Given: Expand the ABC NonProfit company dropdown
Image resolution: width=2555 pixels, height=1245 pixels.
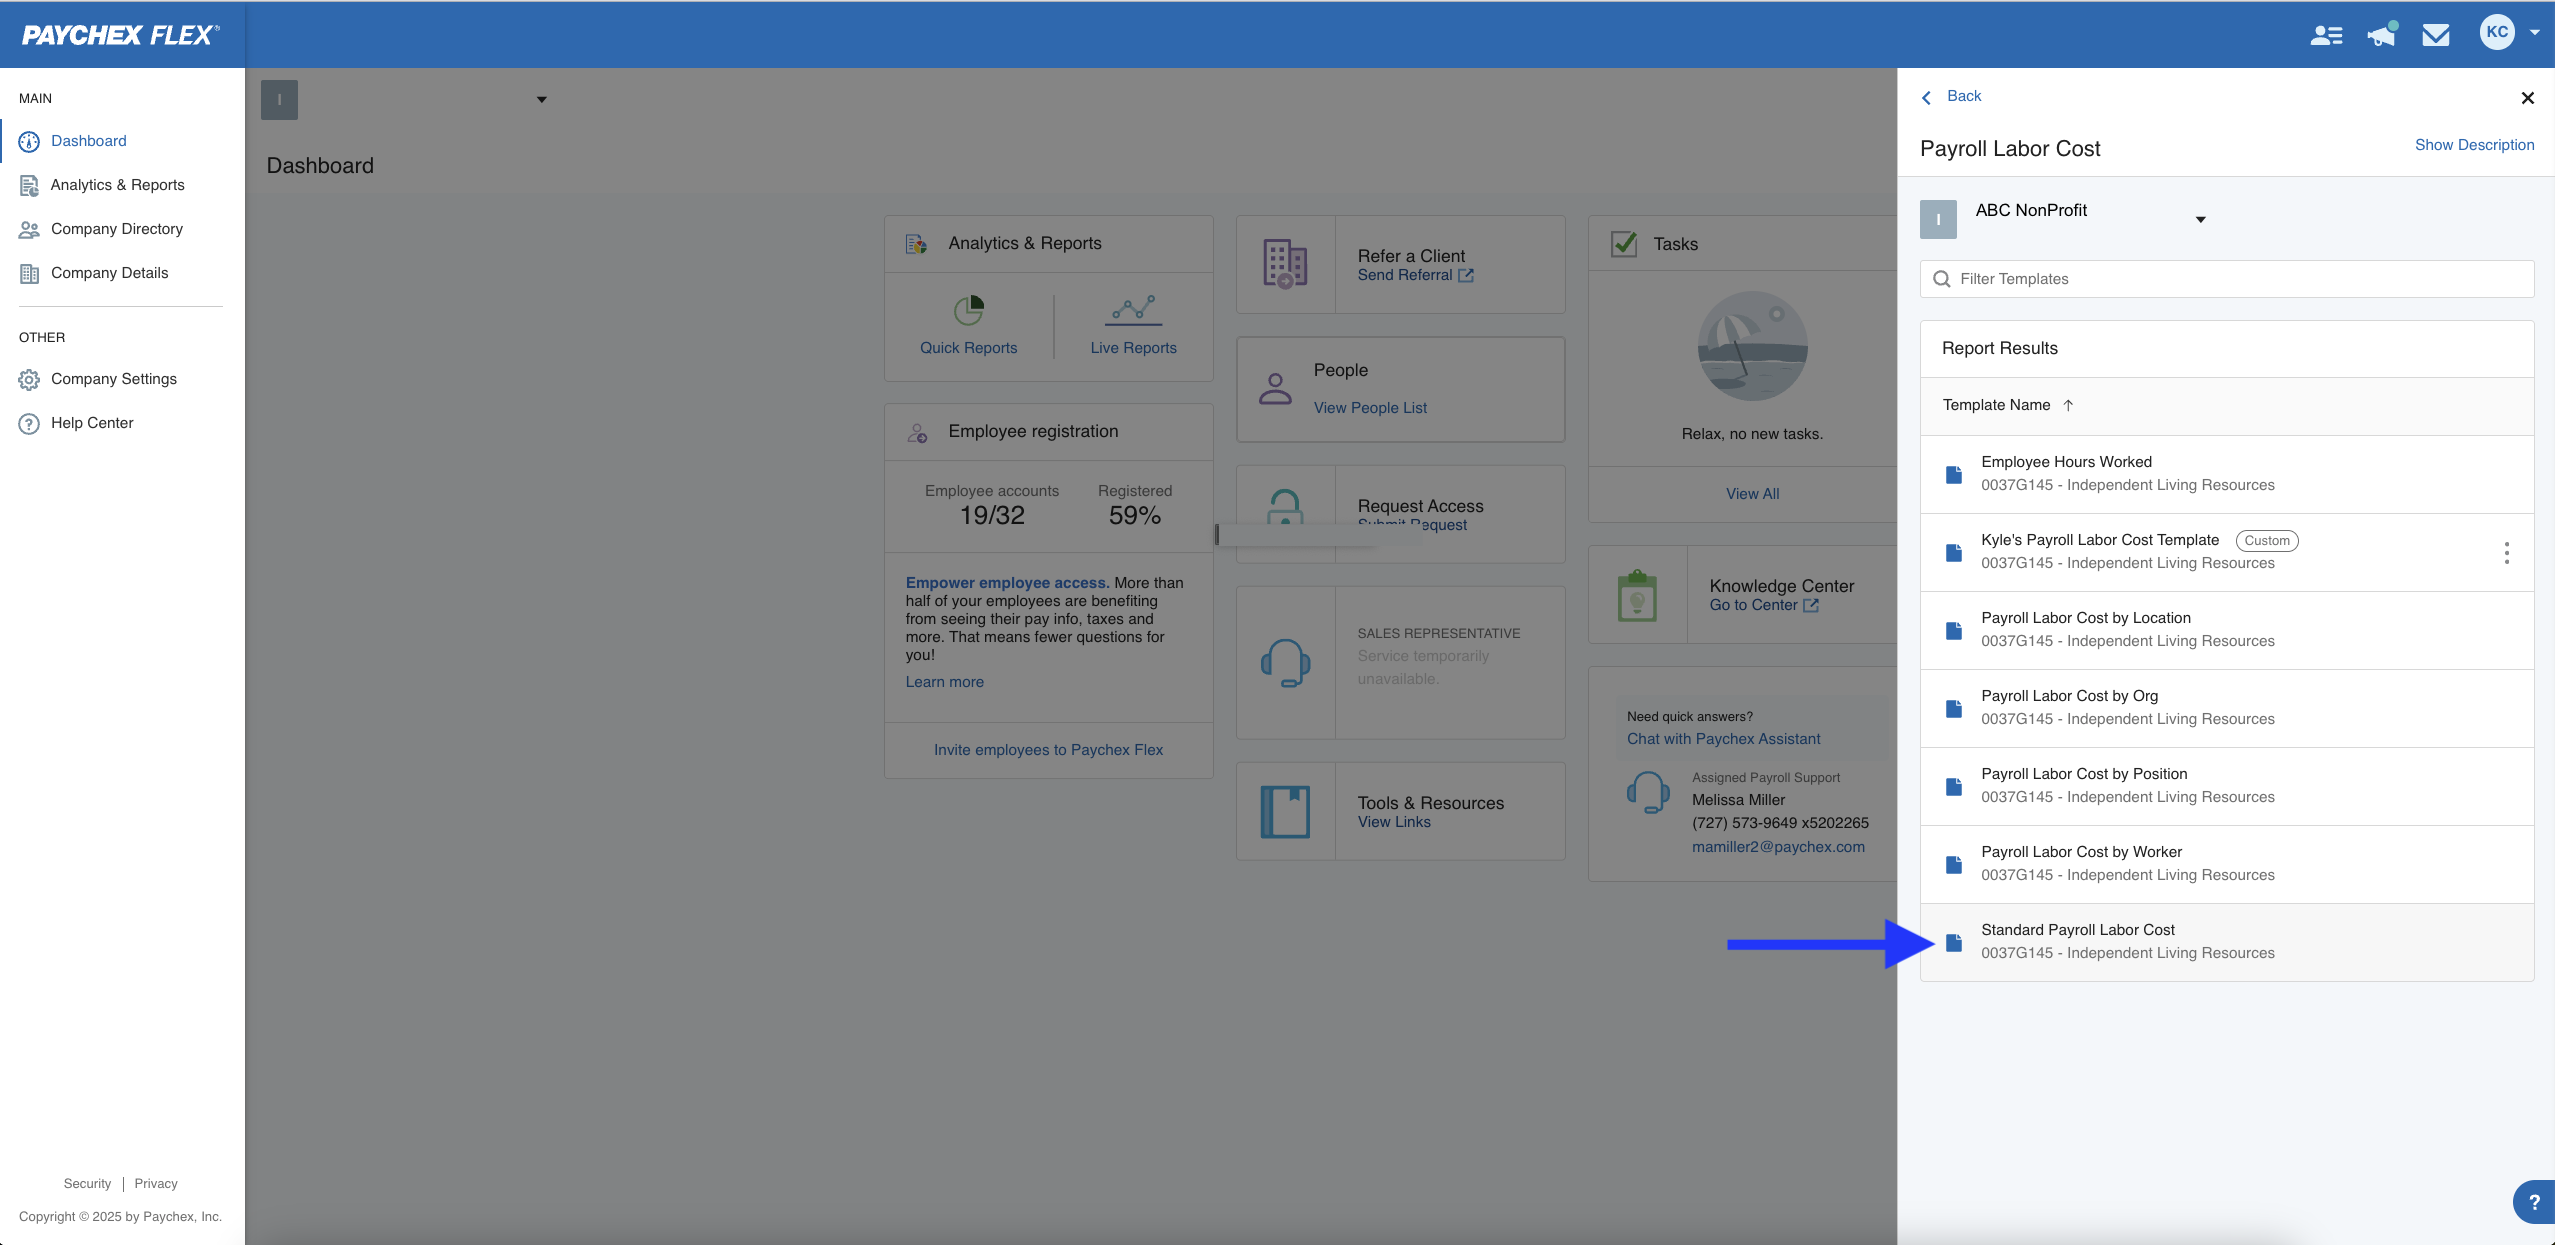Looking at the screenshot, I should pyautogui.click(x=2199, y=218).
